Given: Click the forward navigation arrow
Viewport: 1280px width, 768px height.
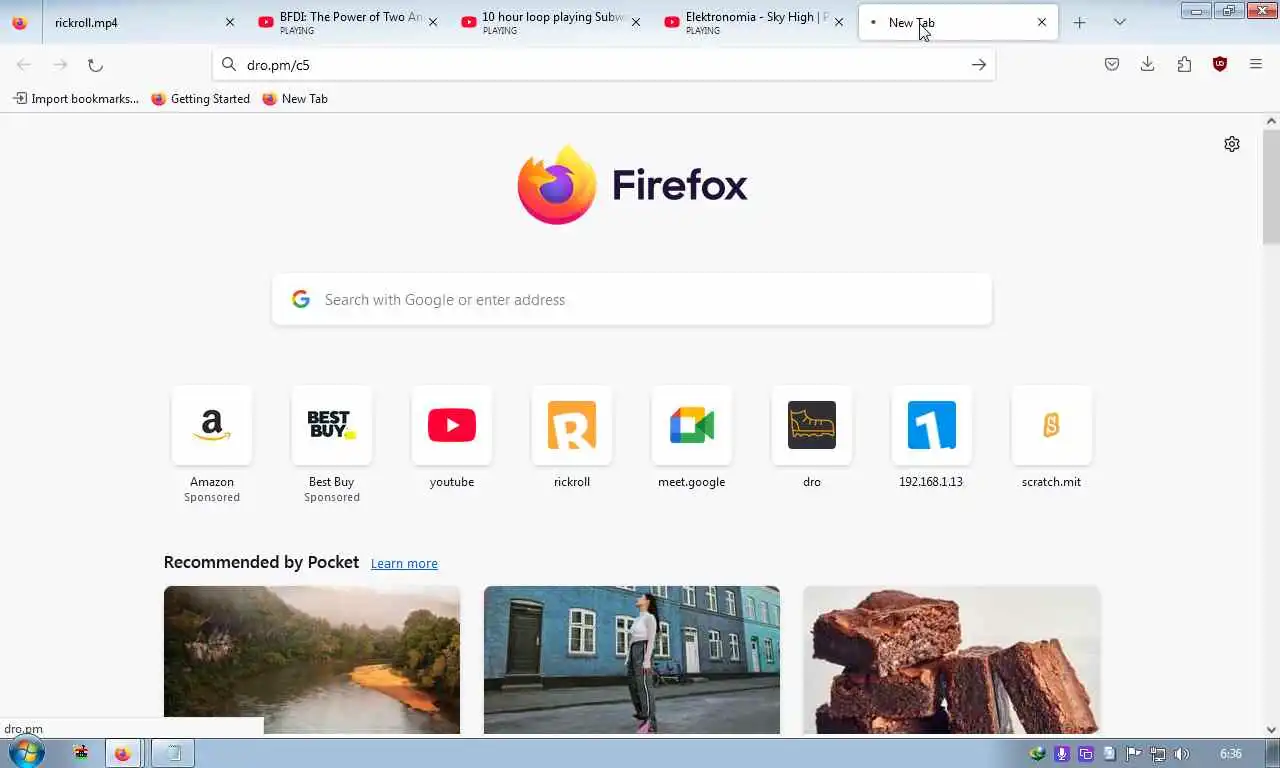Looking at the screenshot, I should click(x=60, y=65).
